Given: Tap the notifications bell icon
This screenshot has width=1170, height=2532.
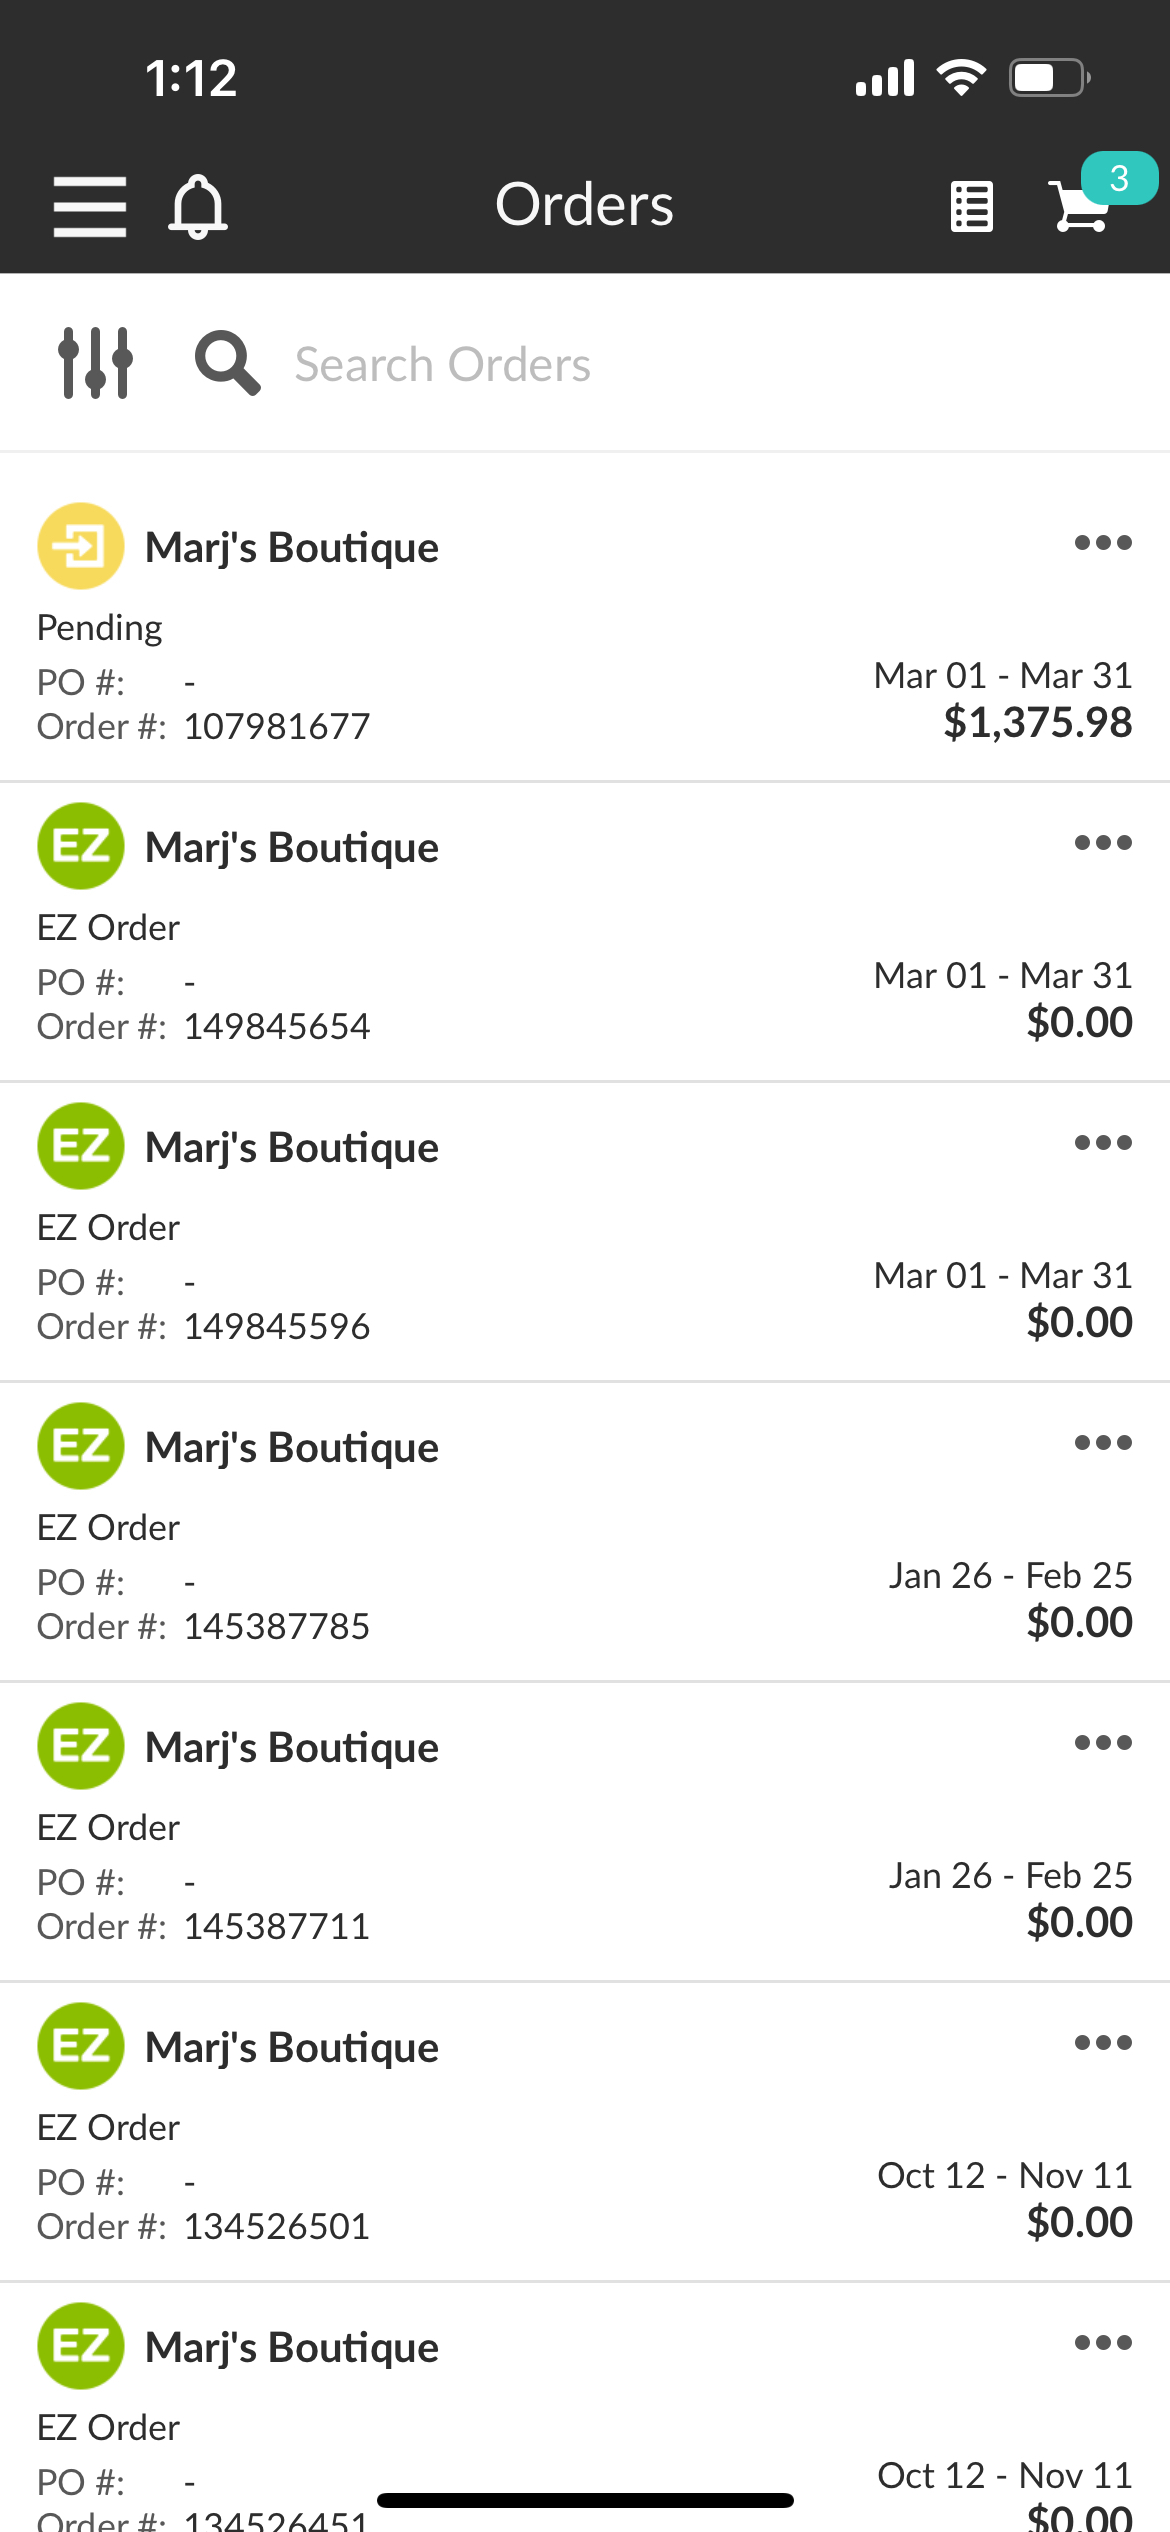Looking at the screenshot, I should click(198, 206).
